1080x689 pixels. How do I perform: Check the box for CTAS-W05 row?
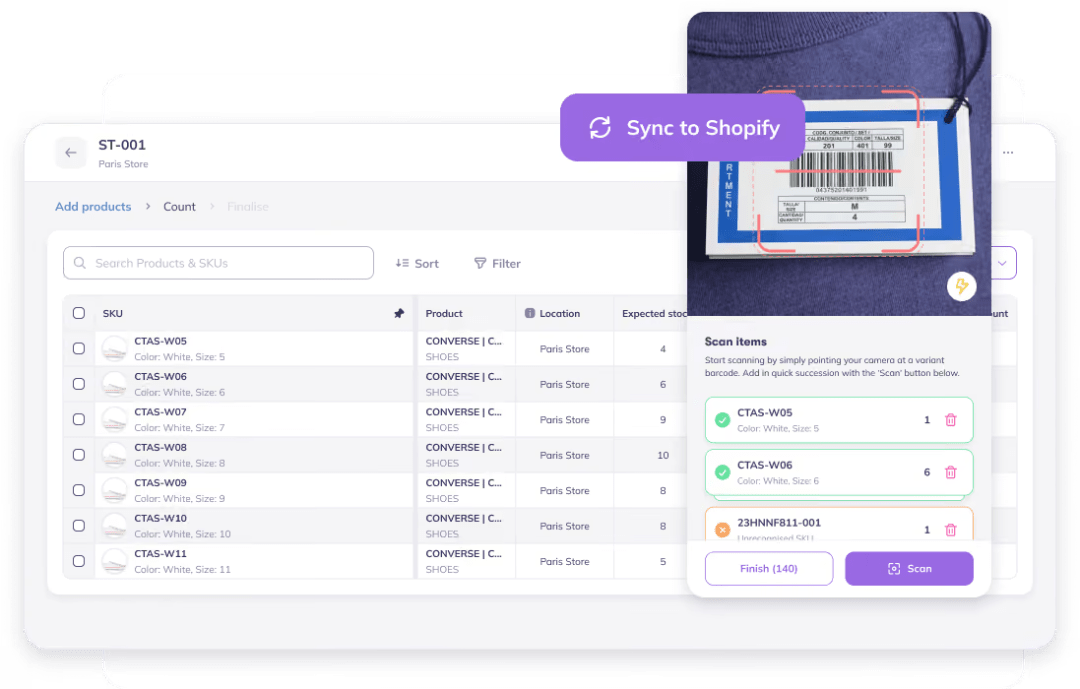tap(79, 349)
